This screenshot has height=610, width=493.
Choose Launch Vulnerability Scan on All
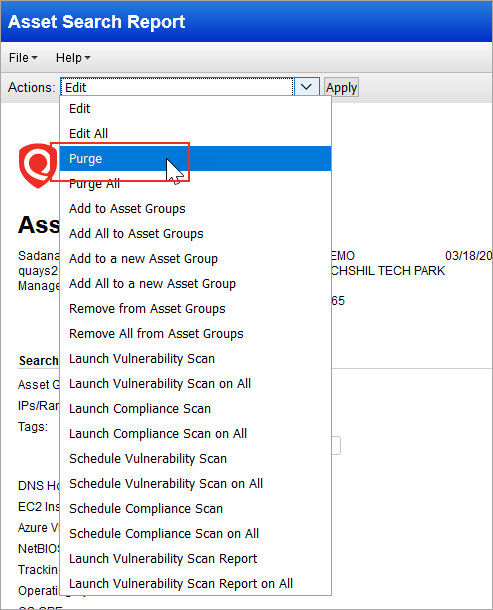195,384
